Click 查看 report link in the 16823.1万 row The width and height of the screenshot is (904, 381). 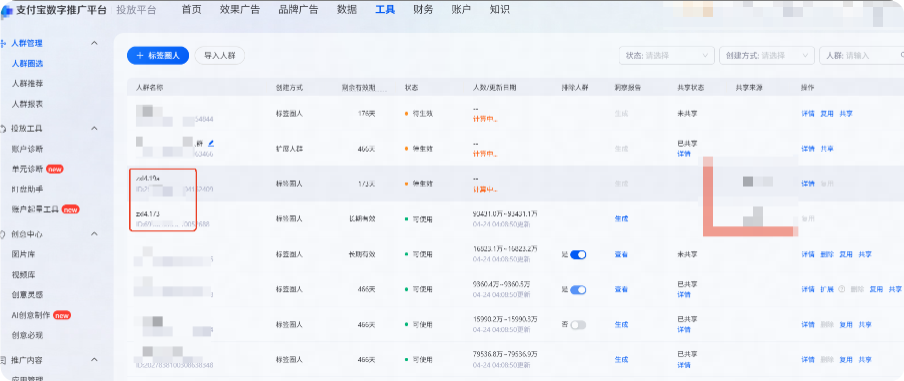point(621,254)
